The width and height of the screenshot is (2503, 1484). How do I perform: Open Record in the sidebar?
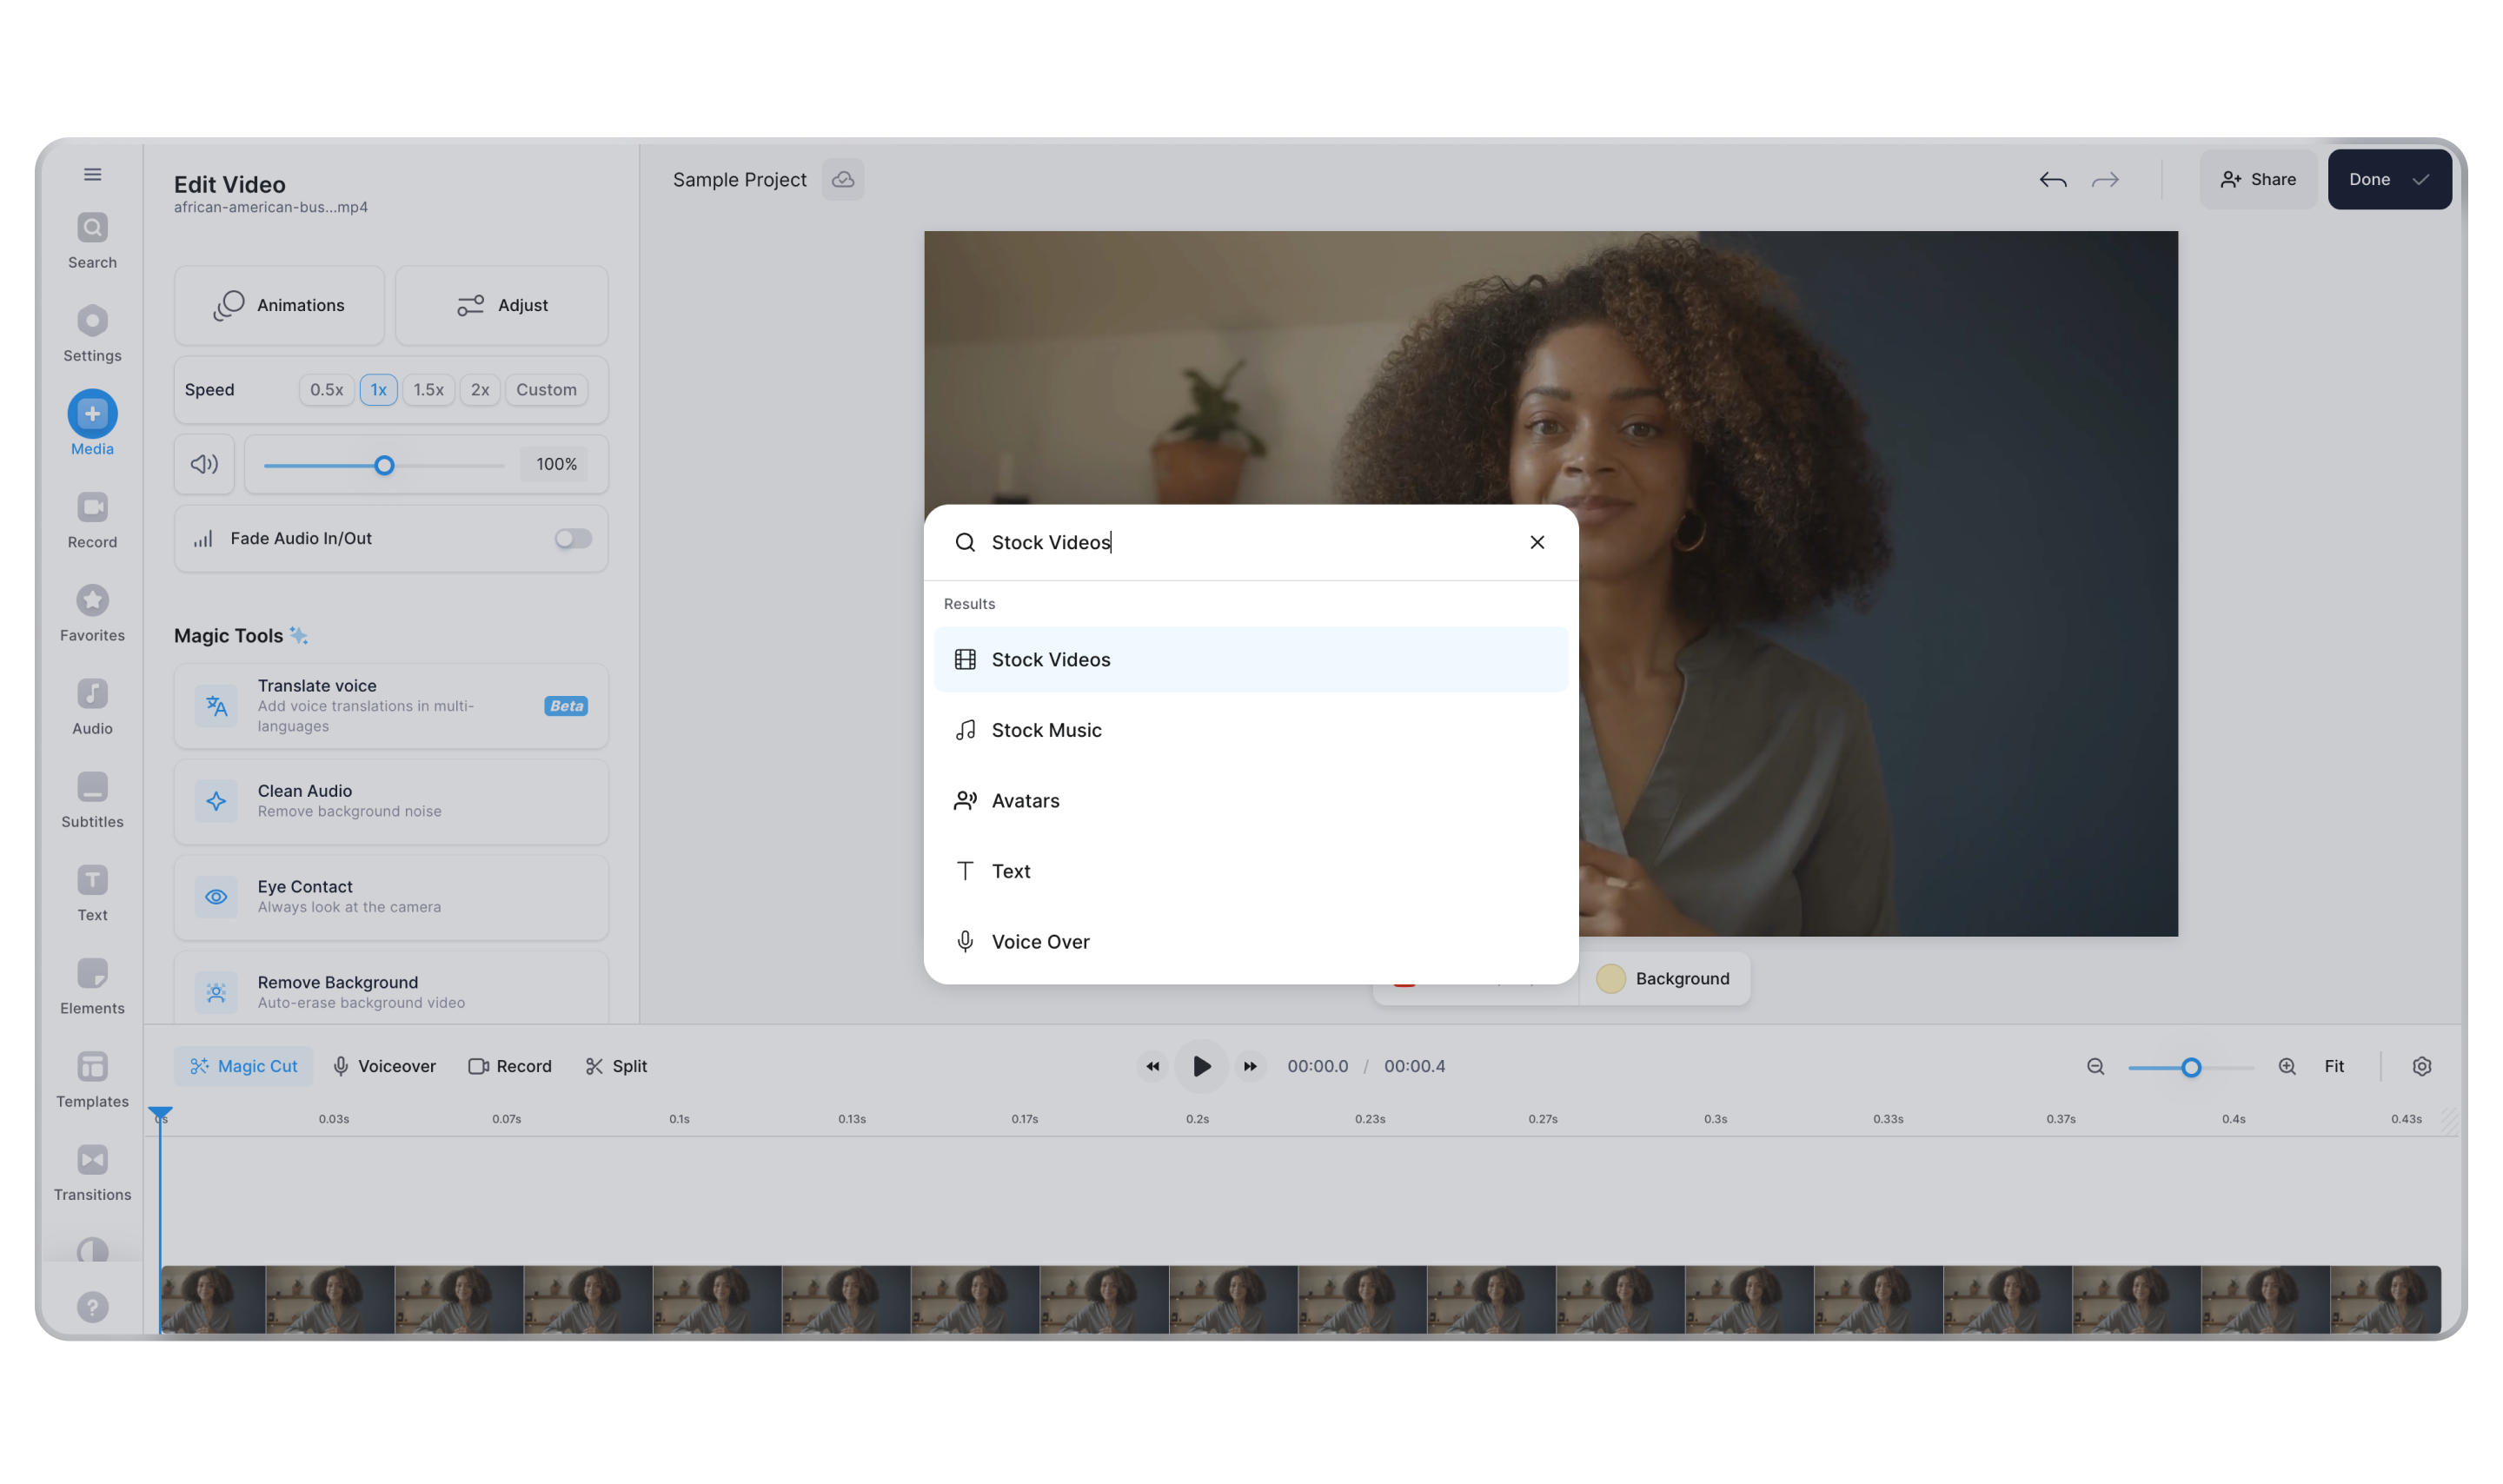coord(92,520)
